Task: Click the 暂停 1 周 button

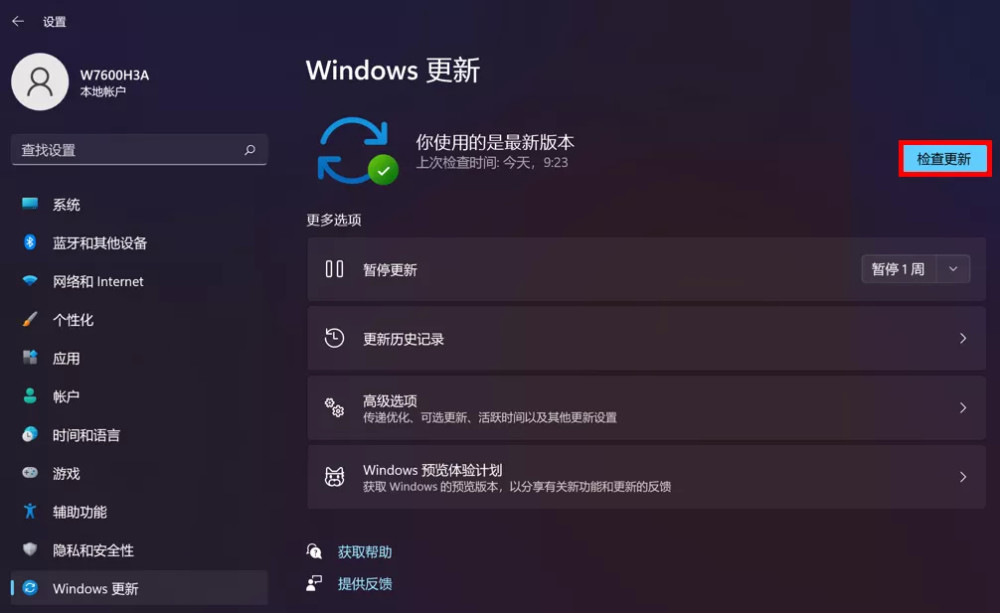Action: click(x=899, y=269)
